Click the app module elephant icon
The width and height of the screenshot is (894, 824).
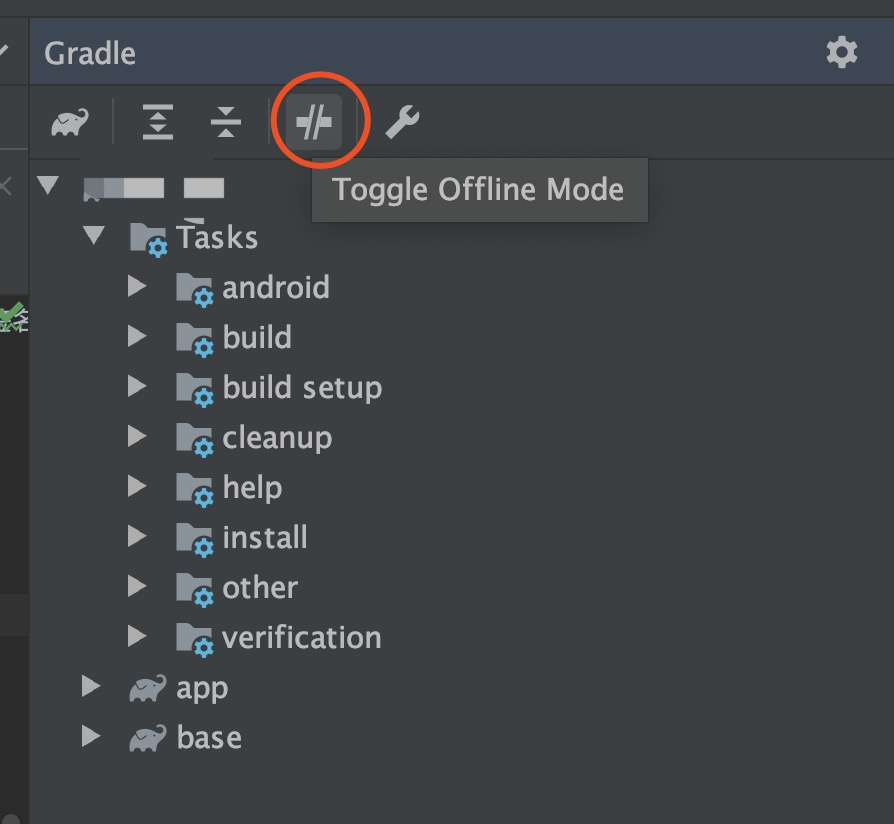148,688
